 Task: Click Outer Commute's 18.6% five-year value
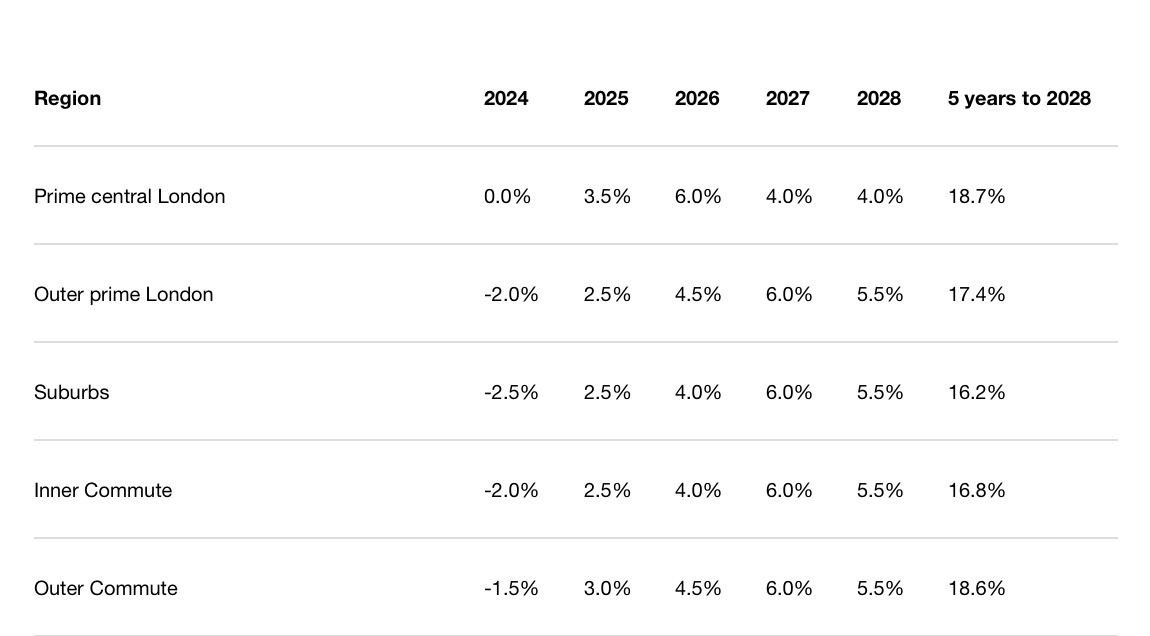point(976,588)
